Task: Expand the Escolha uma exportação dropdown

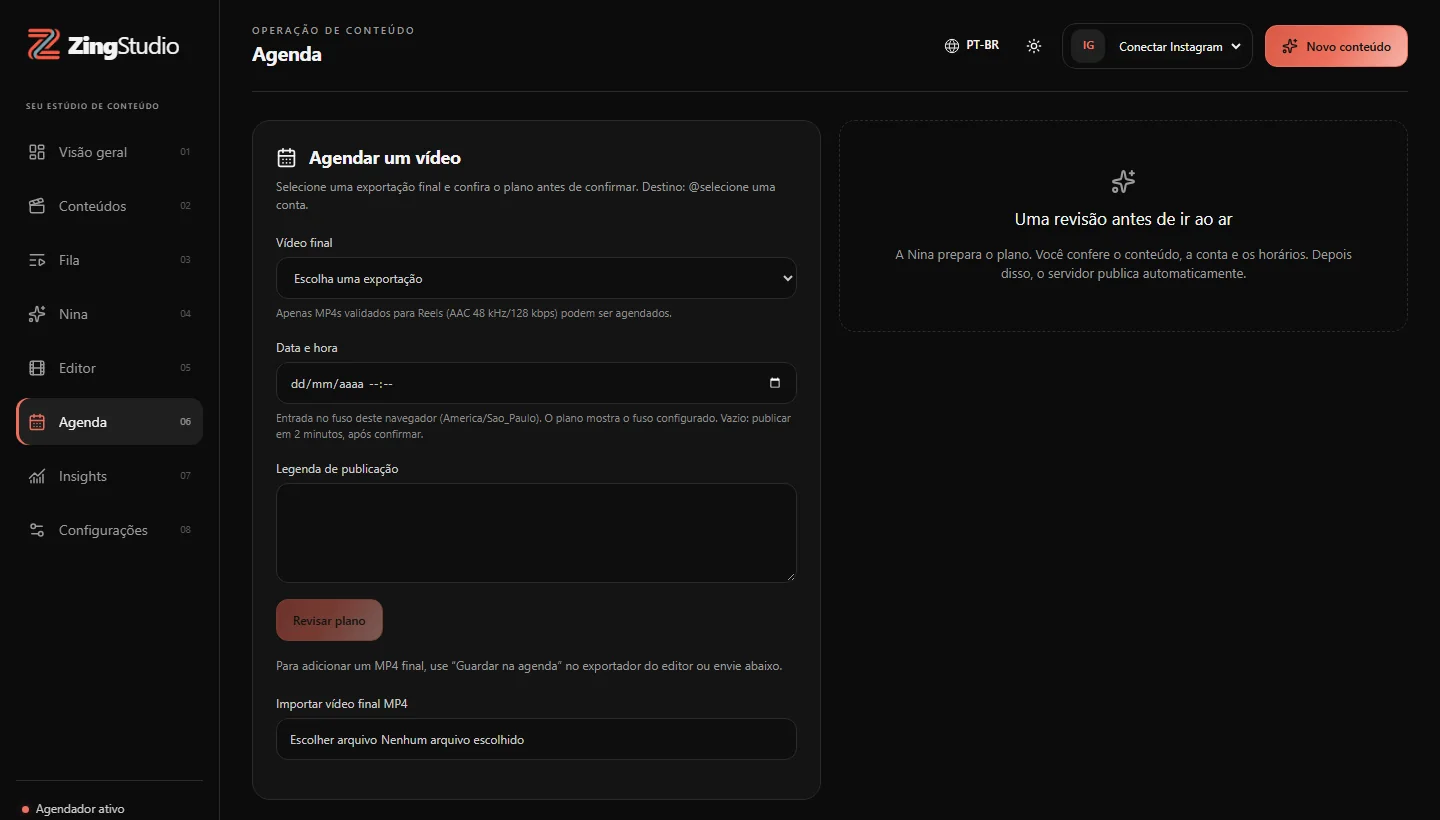Action: tap(536, 278)
